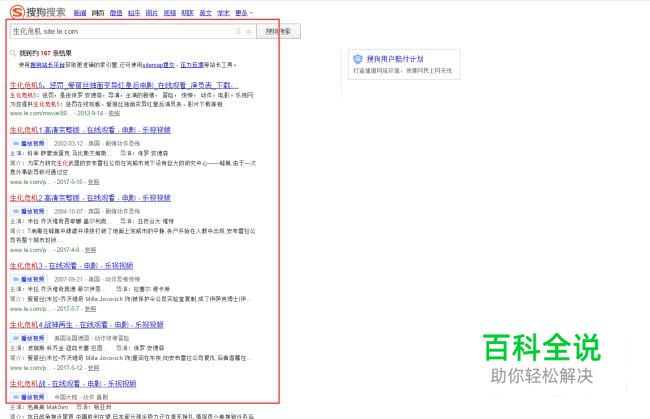Click the microphone icon in search box
The height and width of the screenshot is (419, 650).
[238, 31]
